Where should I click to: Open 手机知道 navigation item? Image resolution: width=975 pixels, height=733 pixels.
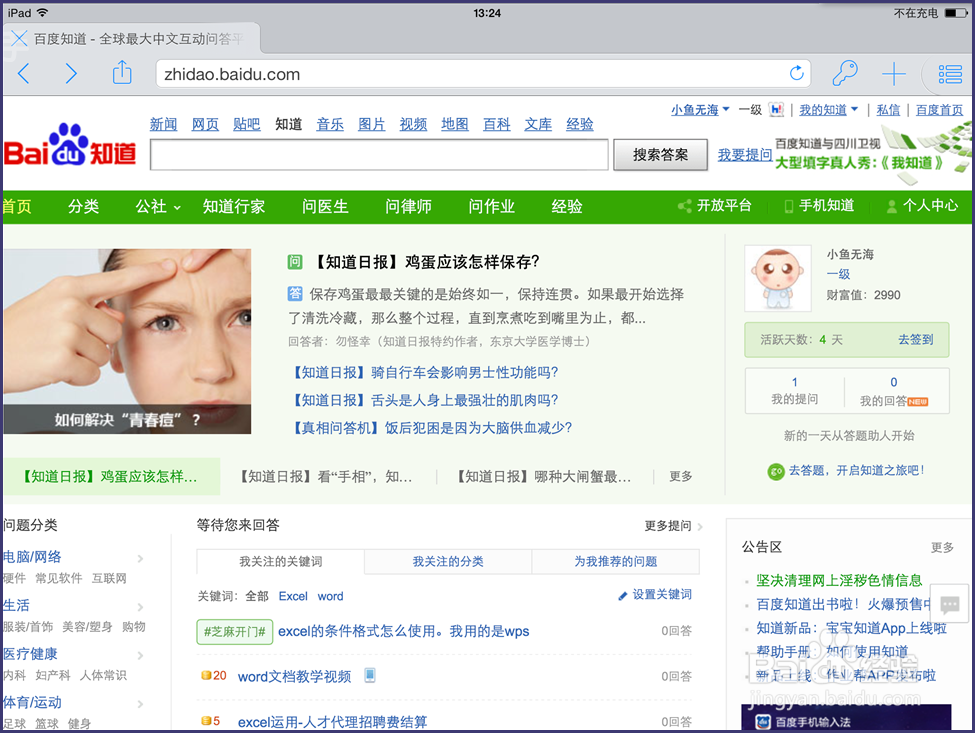click(x=819, y=206)
